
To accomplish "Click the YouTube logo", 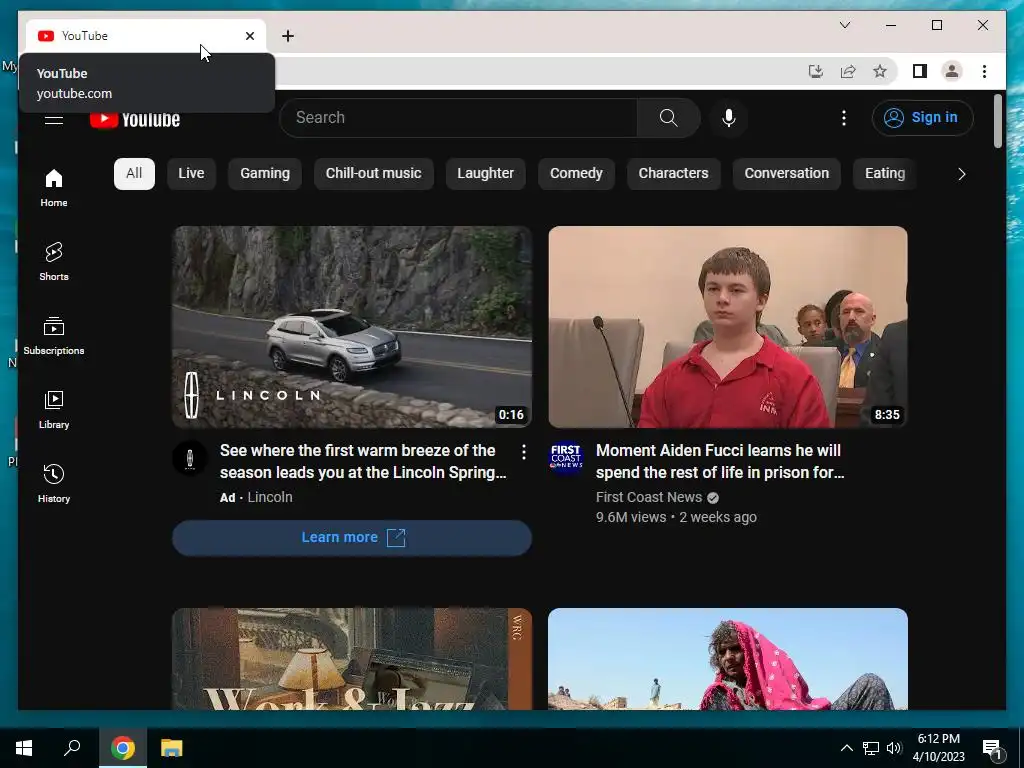I will coord(135,120).
